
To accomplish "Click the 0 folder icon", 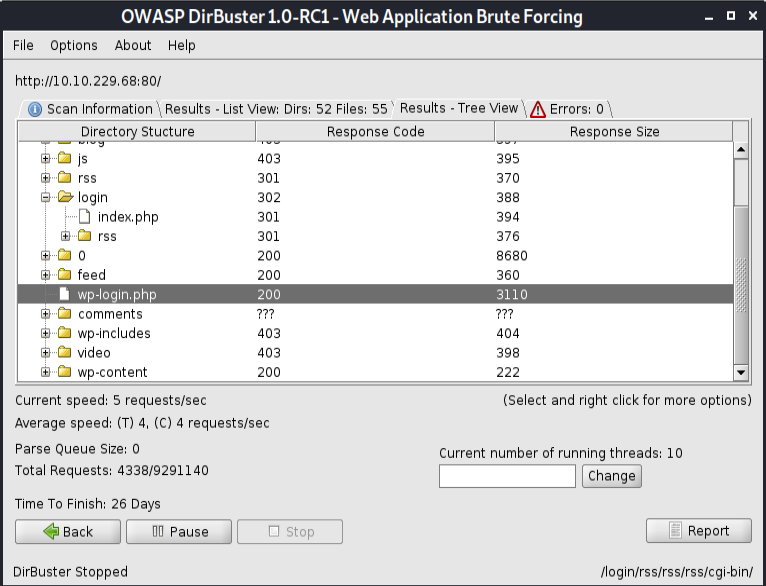I will [x=64, y=255].
